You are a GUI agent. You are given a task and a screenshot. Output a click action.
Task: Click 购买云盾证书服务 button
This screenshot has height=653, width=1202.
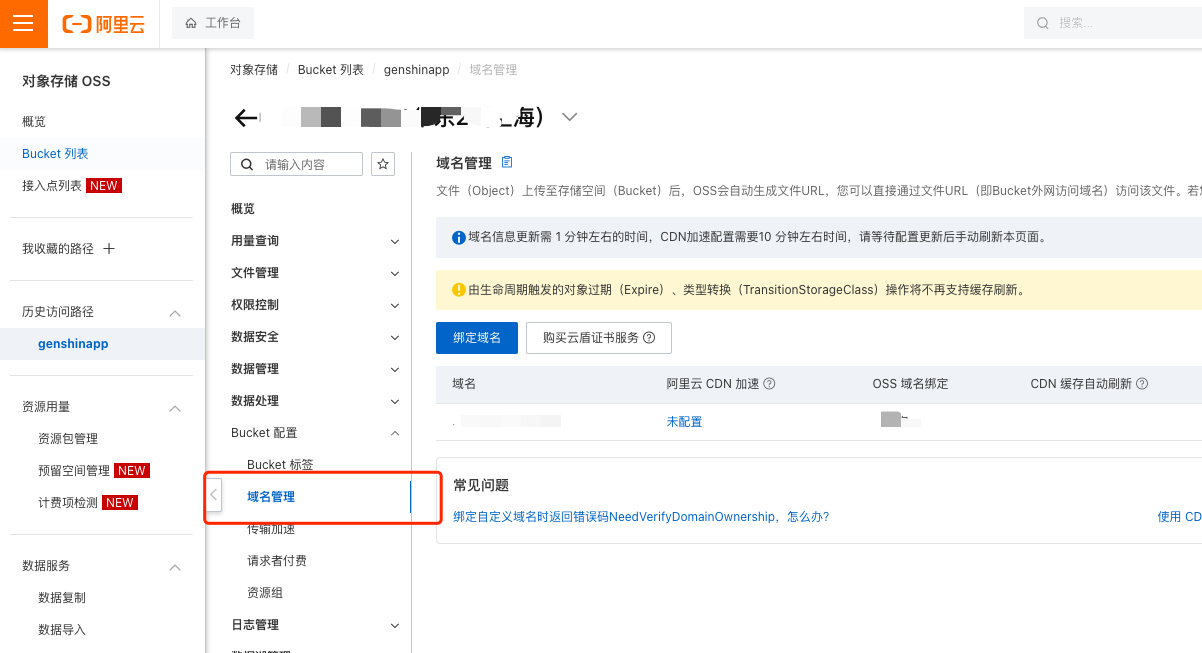599,337
